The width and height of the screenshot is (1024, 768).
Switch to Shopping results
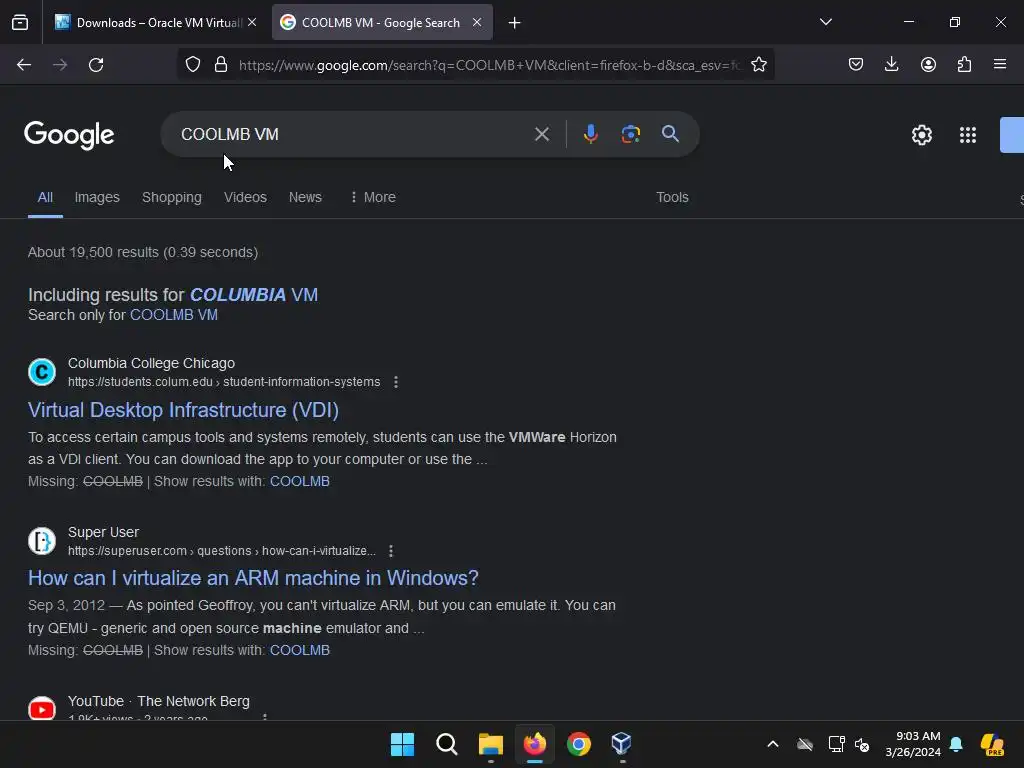(172, 197)
